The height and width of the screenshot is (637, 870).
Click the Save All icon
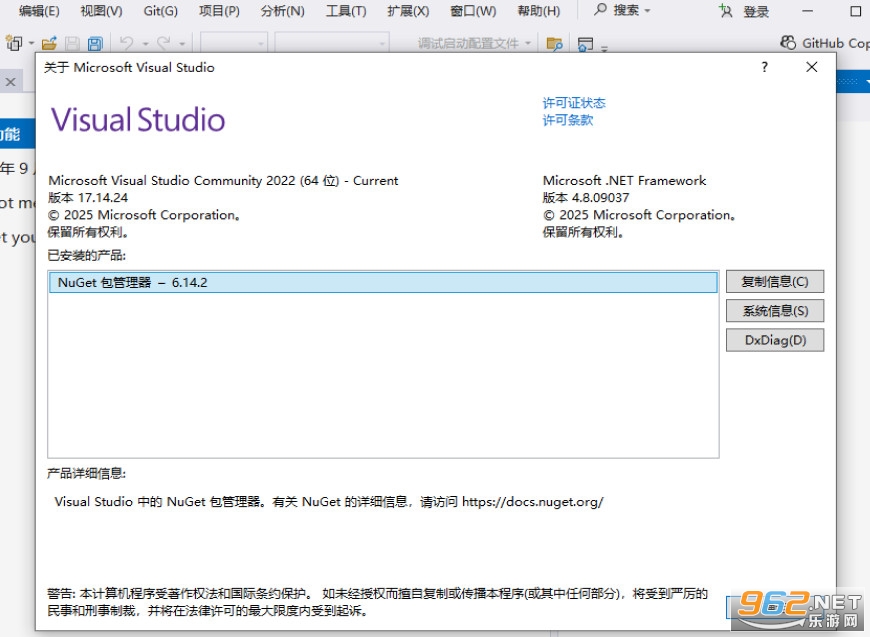coord(95,43)
